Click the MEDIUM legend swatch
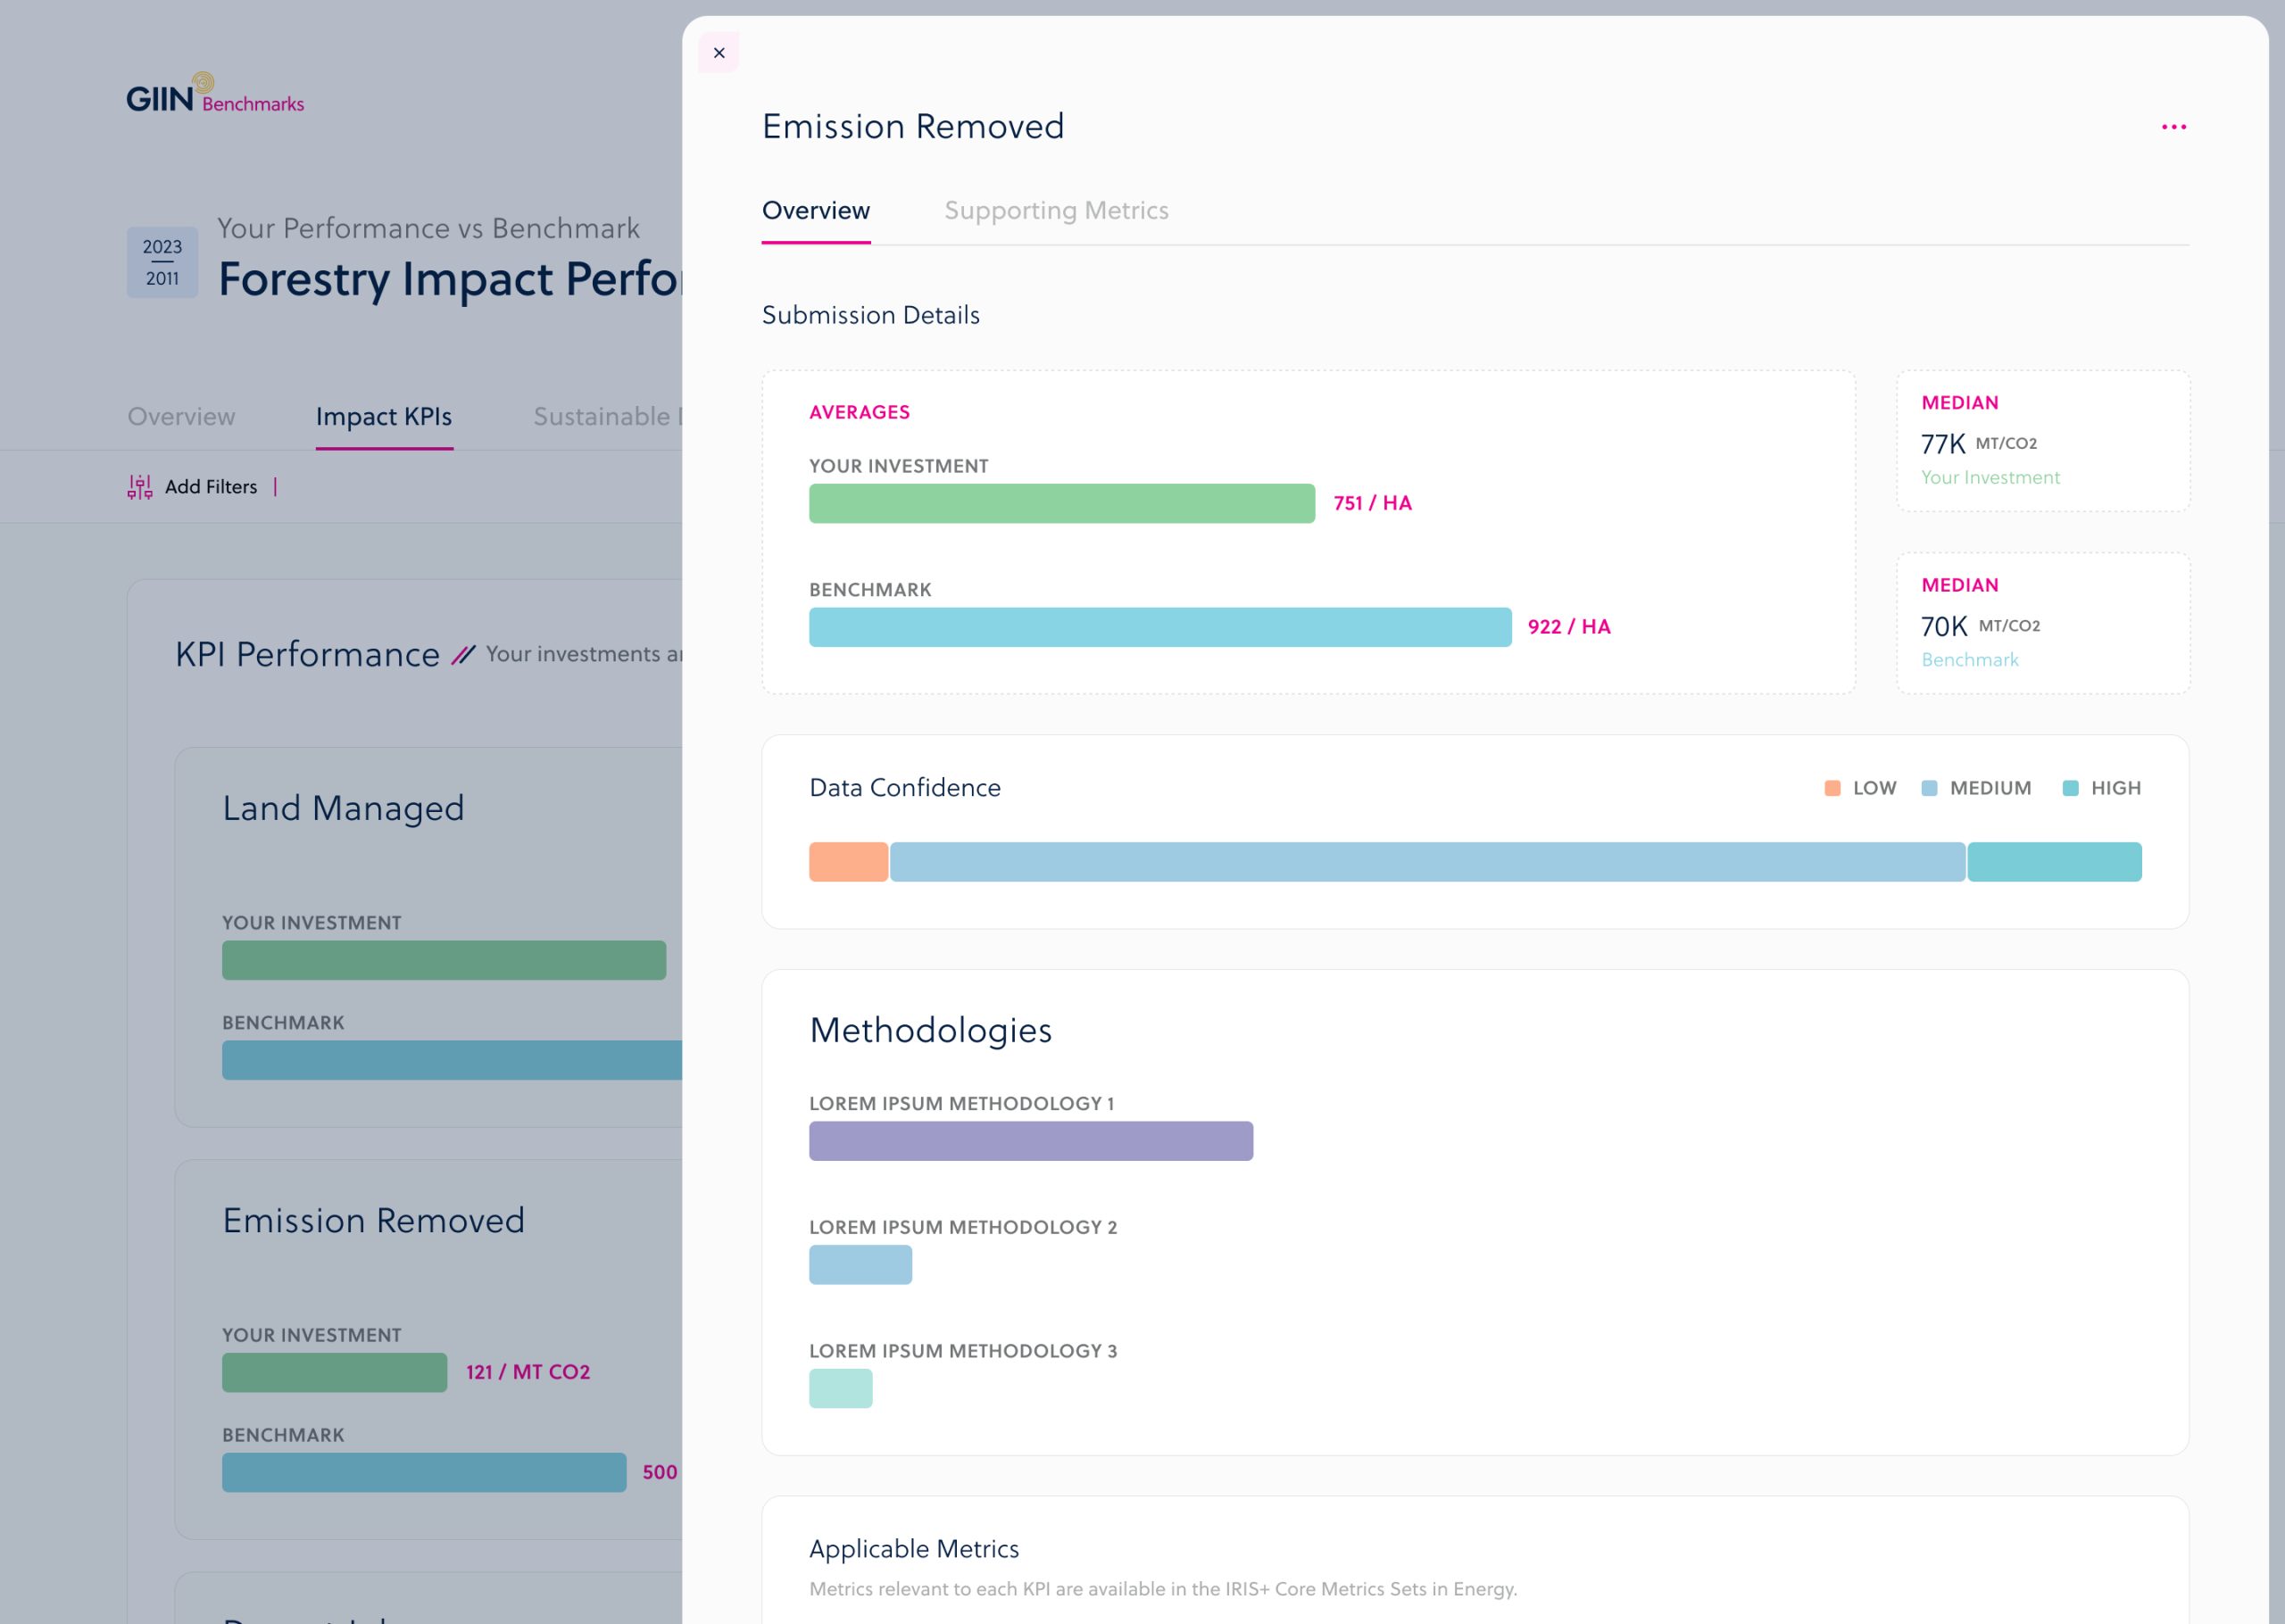Screen dimensions: 2285x1624 1928,788
